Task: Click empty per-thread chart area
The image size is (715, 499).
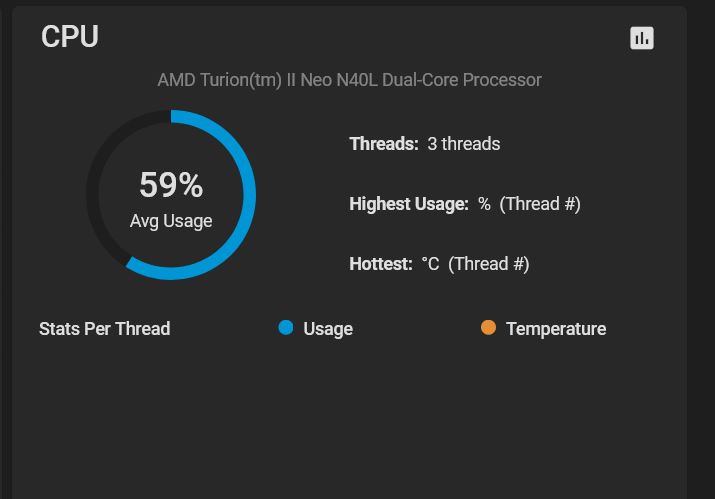Action: coord(350,420)
